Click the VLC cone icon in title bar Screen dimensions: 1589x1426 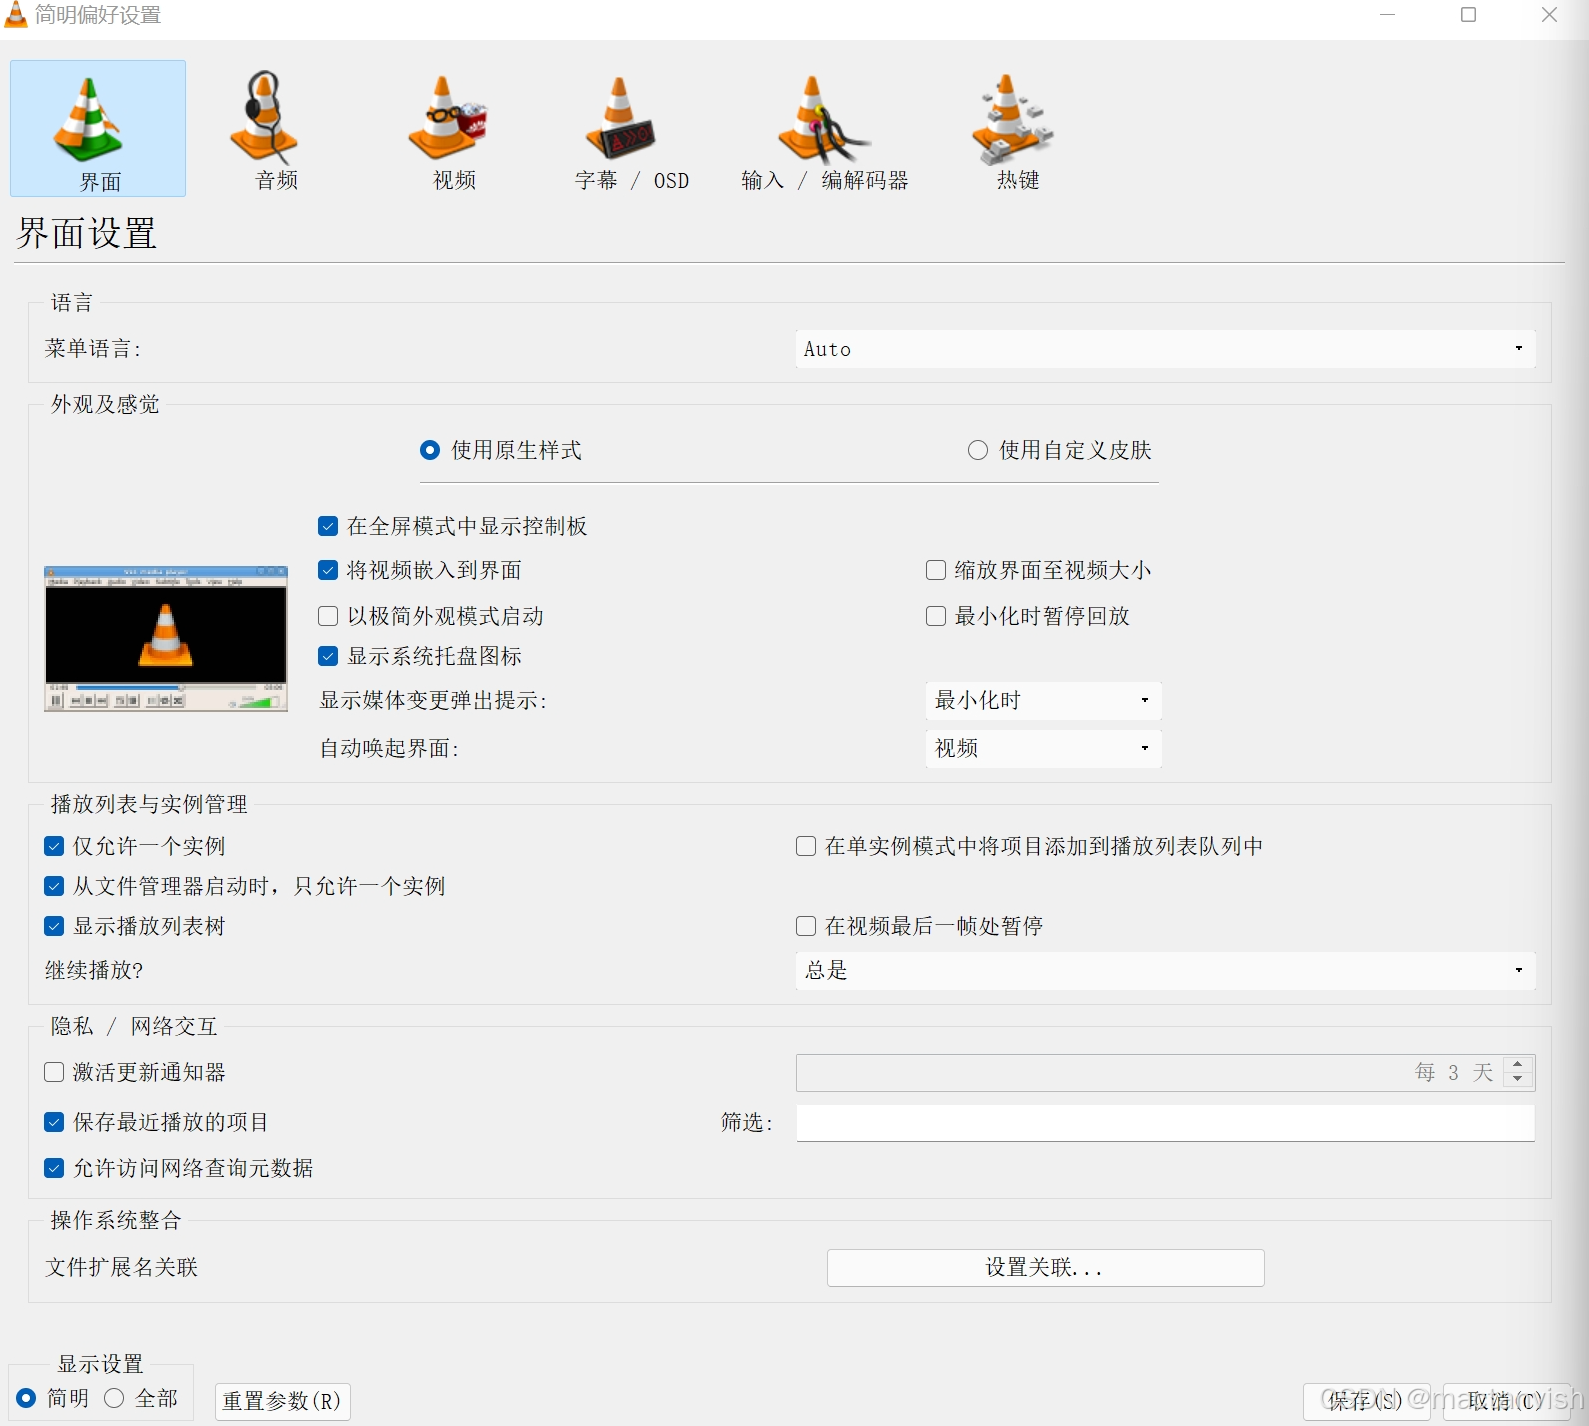pyautogui.click(x=16, y=14)
